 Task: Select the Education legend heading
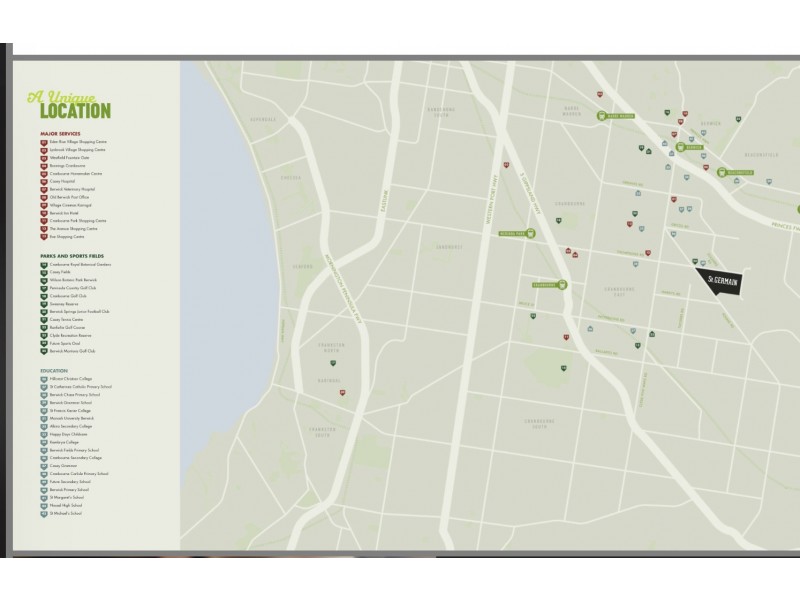point(54,371)
